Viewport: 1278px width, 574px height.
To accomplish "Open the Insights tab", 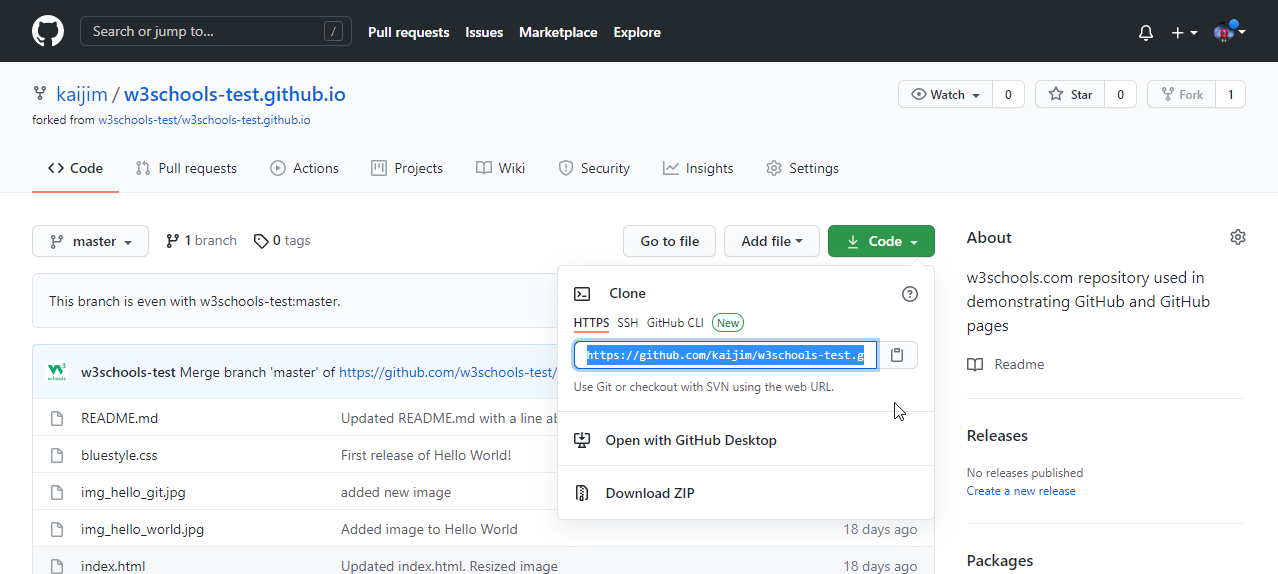I will click(698, 168).
